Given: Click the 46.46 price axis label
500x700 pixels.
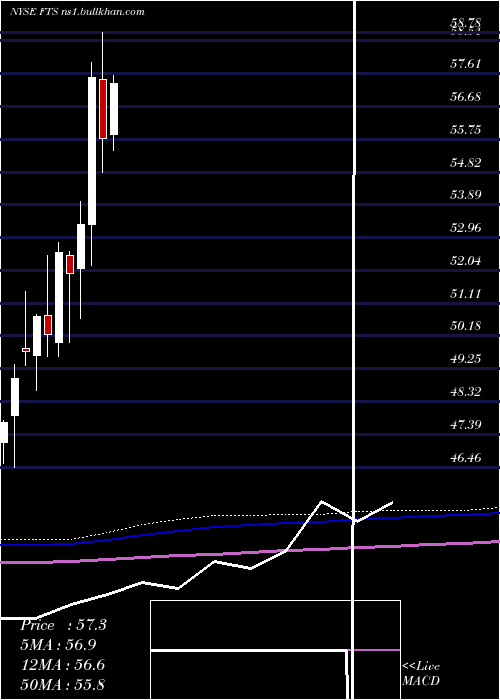Looking at the screenshot, I should pos(465,458).
